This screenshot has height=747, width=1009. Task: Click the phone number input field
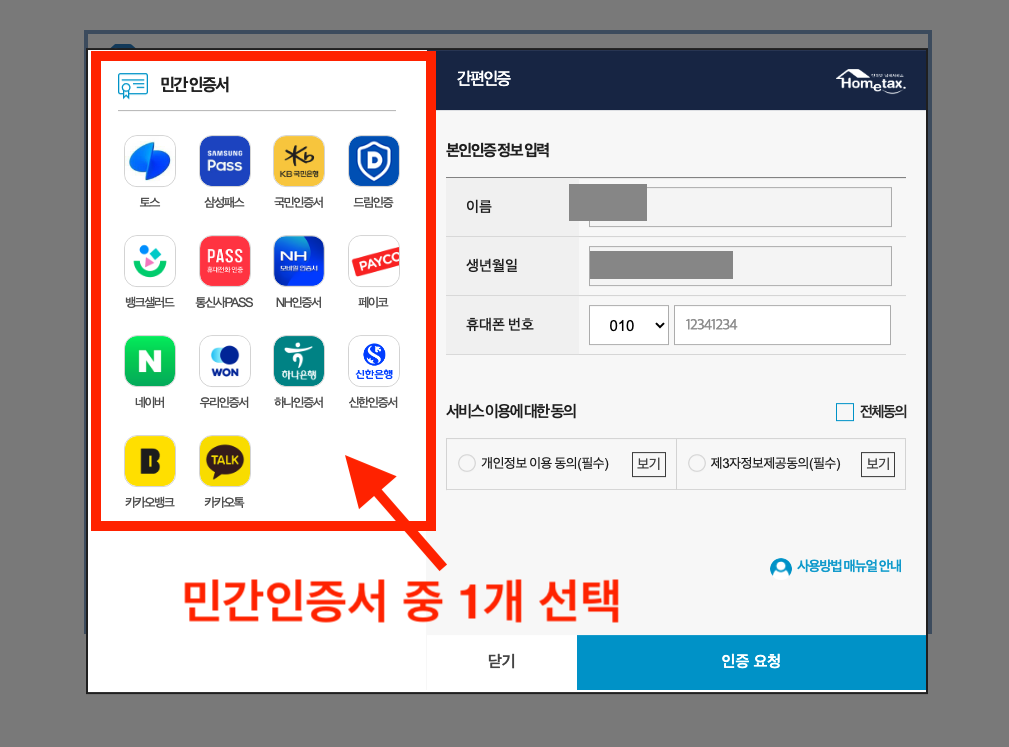tap(782, 324)
